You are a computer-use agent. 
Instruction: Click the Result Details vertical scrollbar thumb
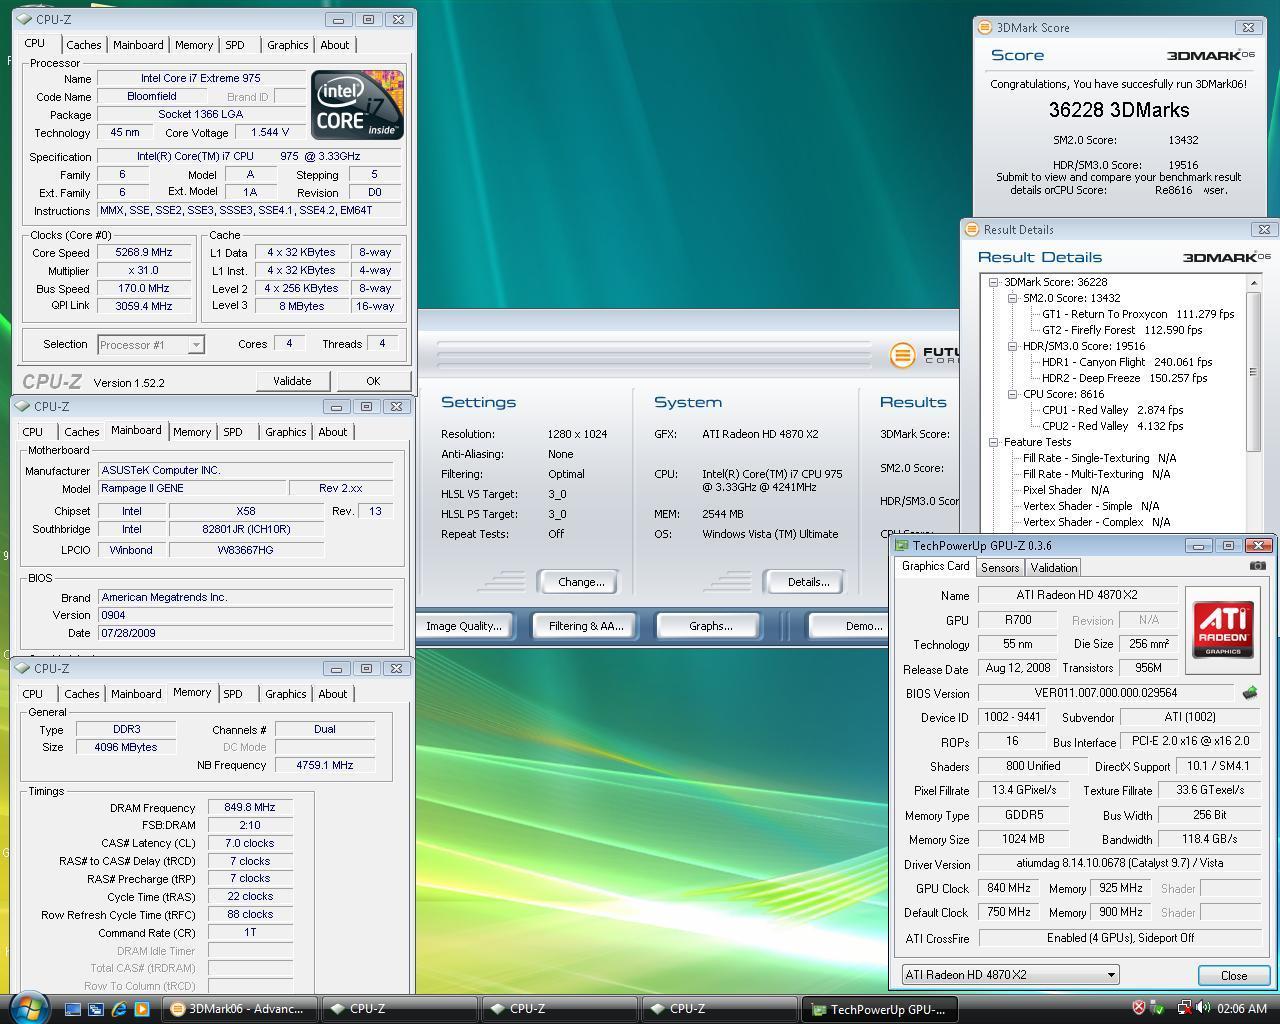1253,372
